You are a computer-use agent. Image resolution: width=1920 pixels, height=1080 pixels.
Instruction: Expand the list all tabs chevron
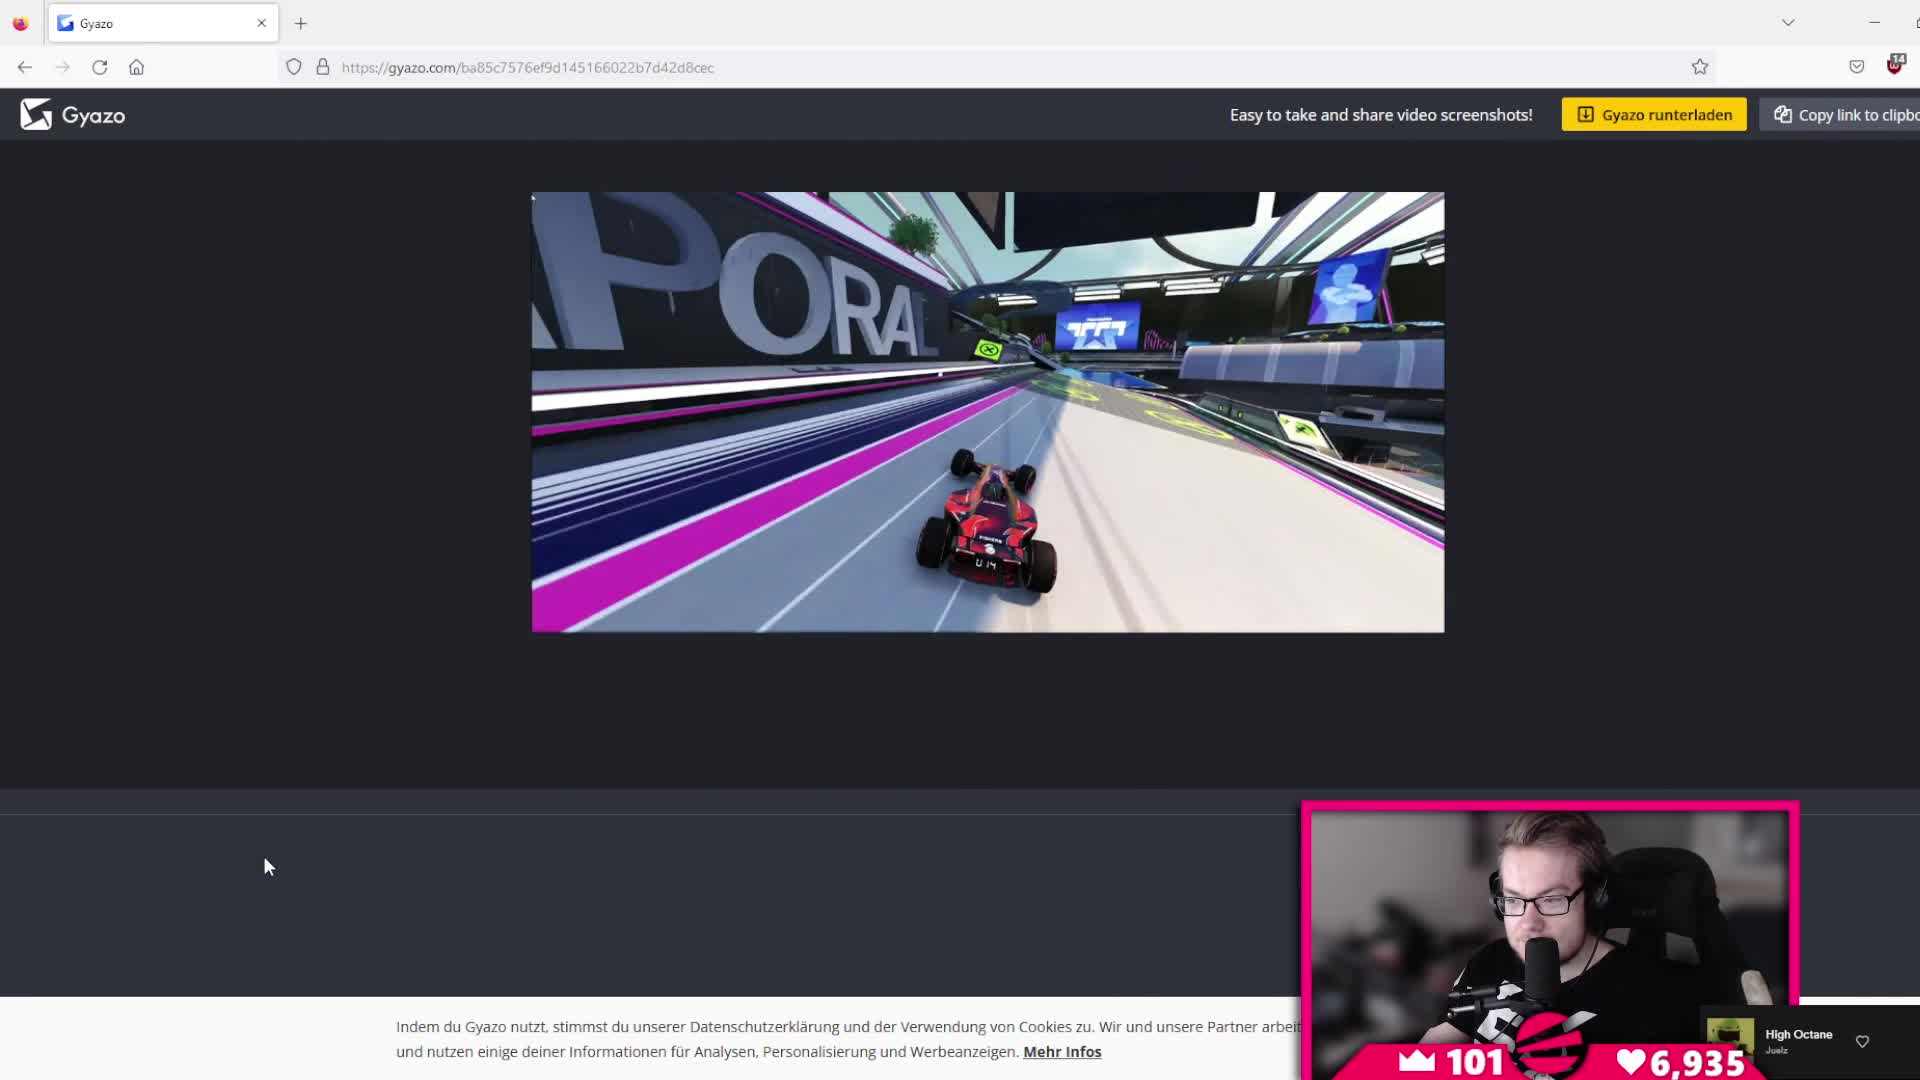[x=1788, y=22]
